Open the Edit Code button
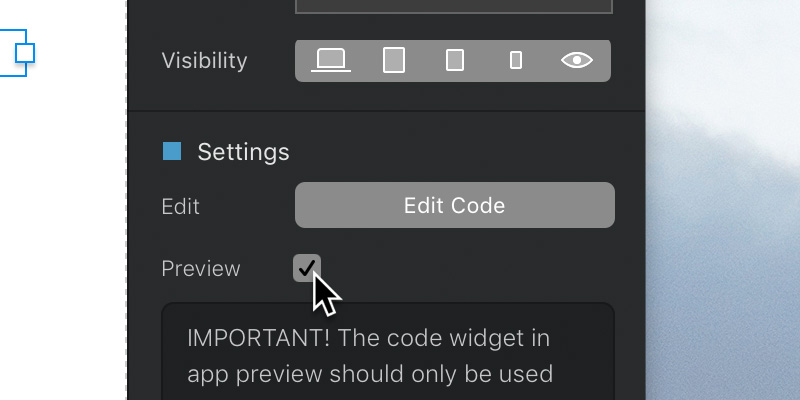The height and width of the screenshot is (400, 800). click(455, 205)
